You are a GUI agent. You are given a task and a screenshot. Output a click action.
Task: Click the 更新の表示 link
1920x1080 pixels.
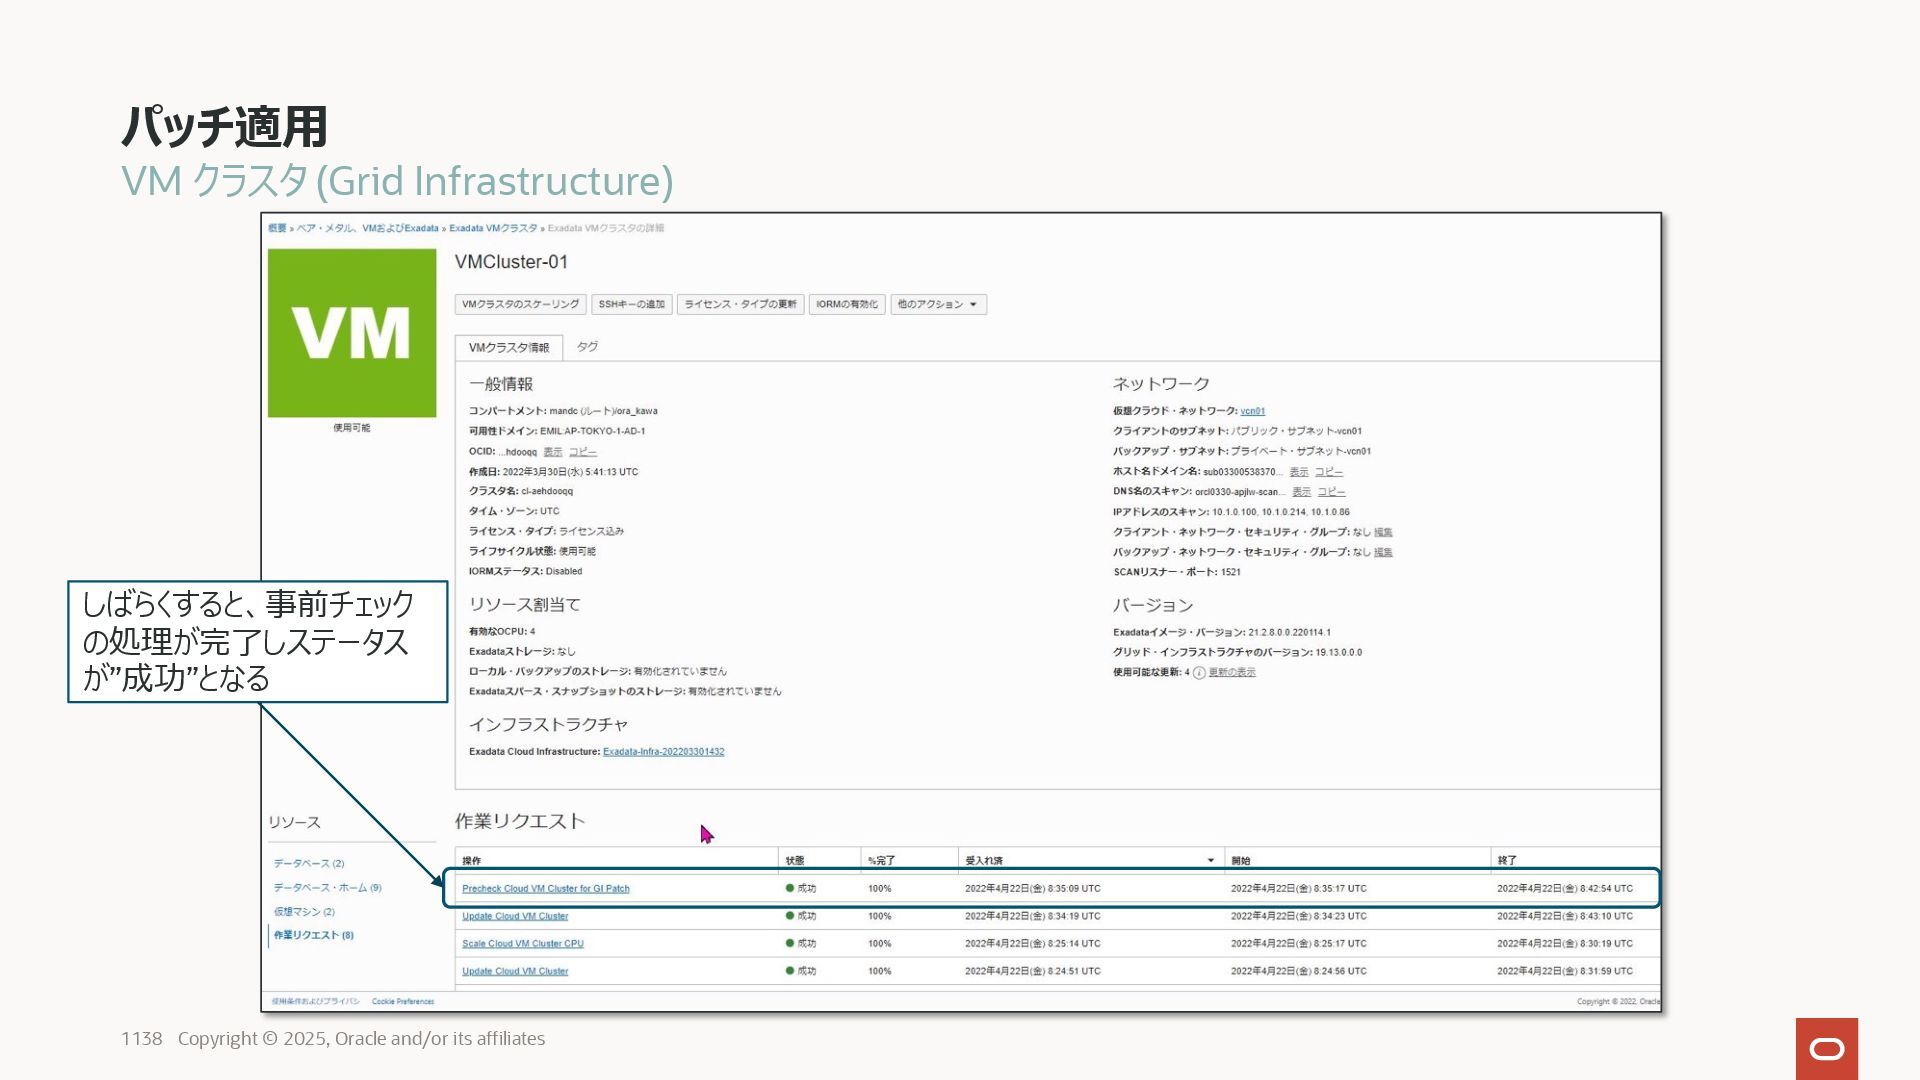click(1231, 673)
